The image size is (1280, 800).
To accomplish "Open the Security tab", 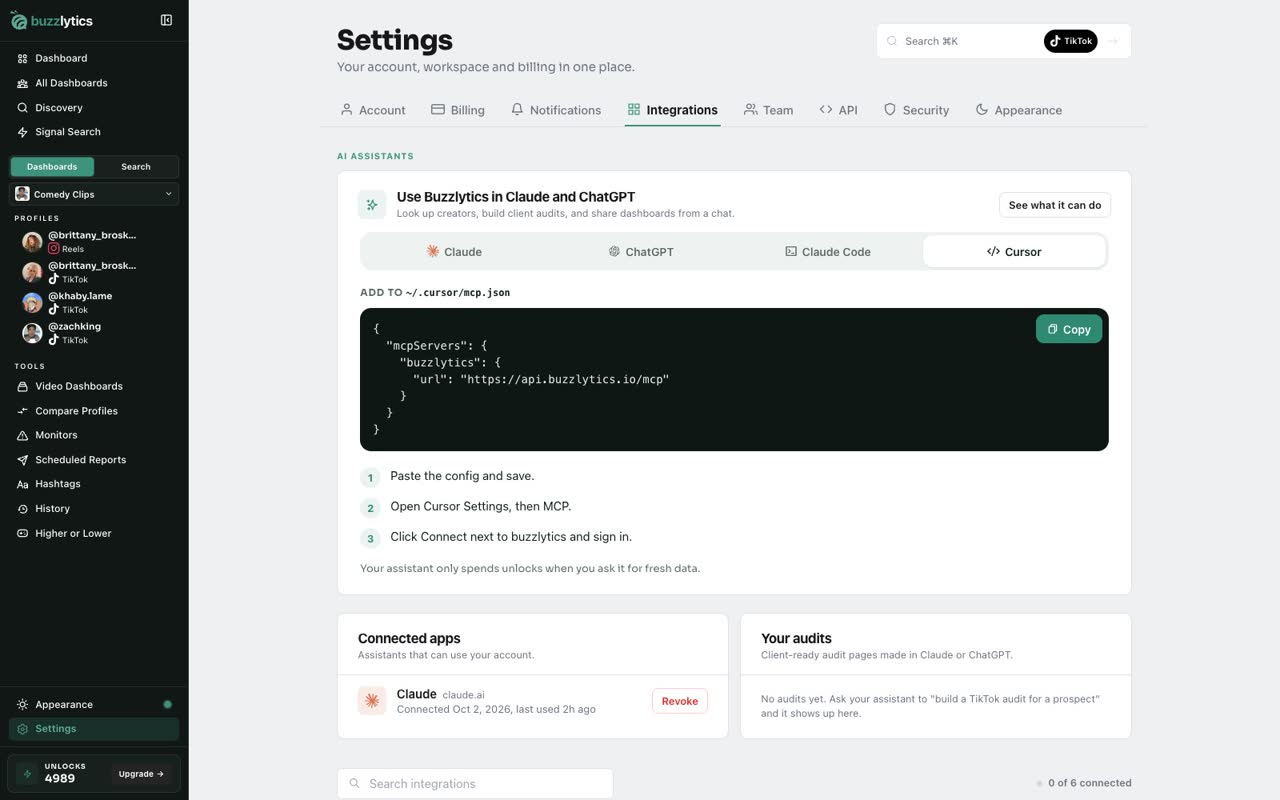I will tap(916, 110).
